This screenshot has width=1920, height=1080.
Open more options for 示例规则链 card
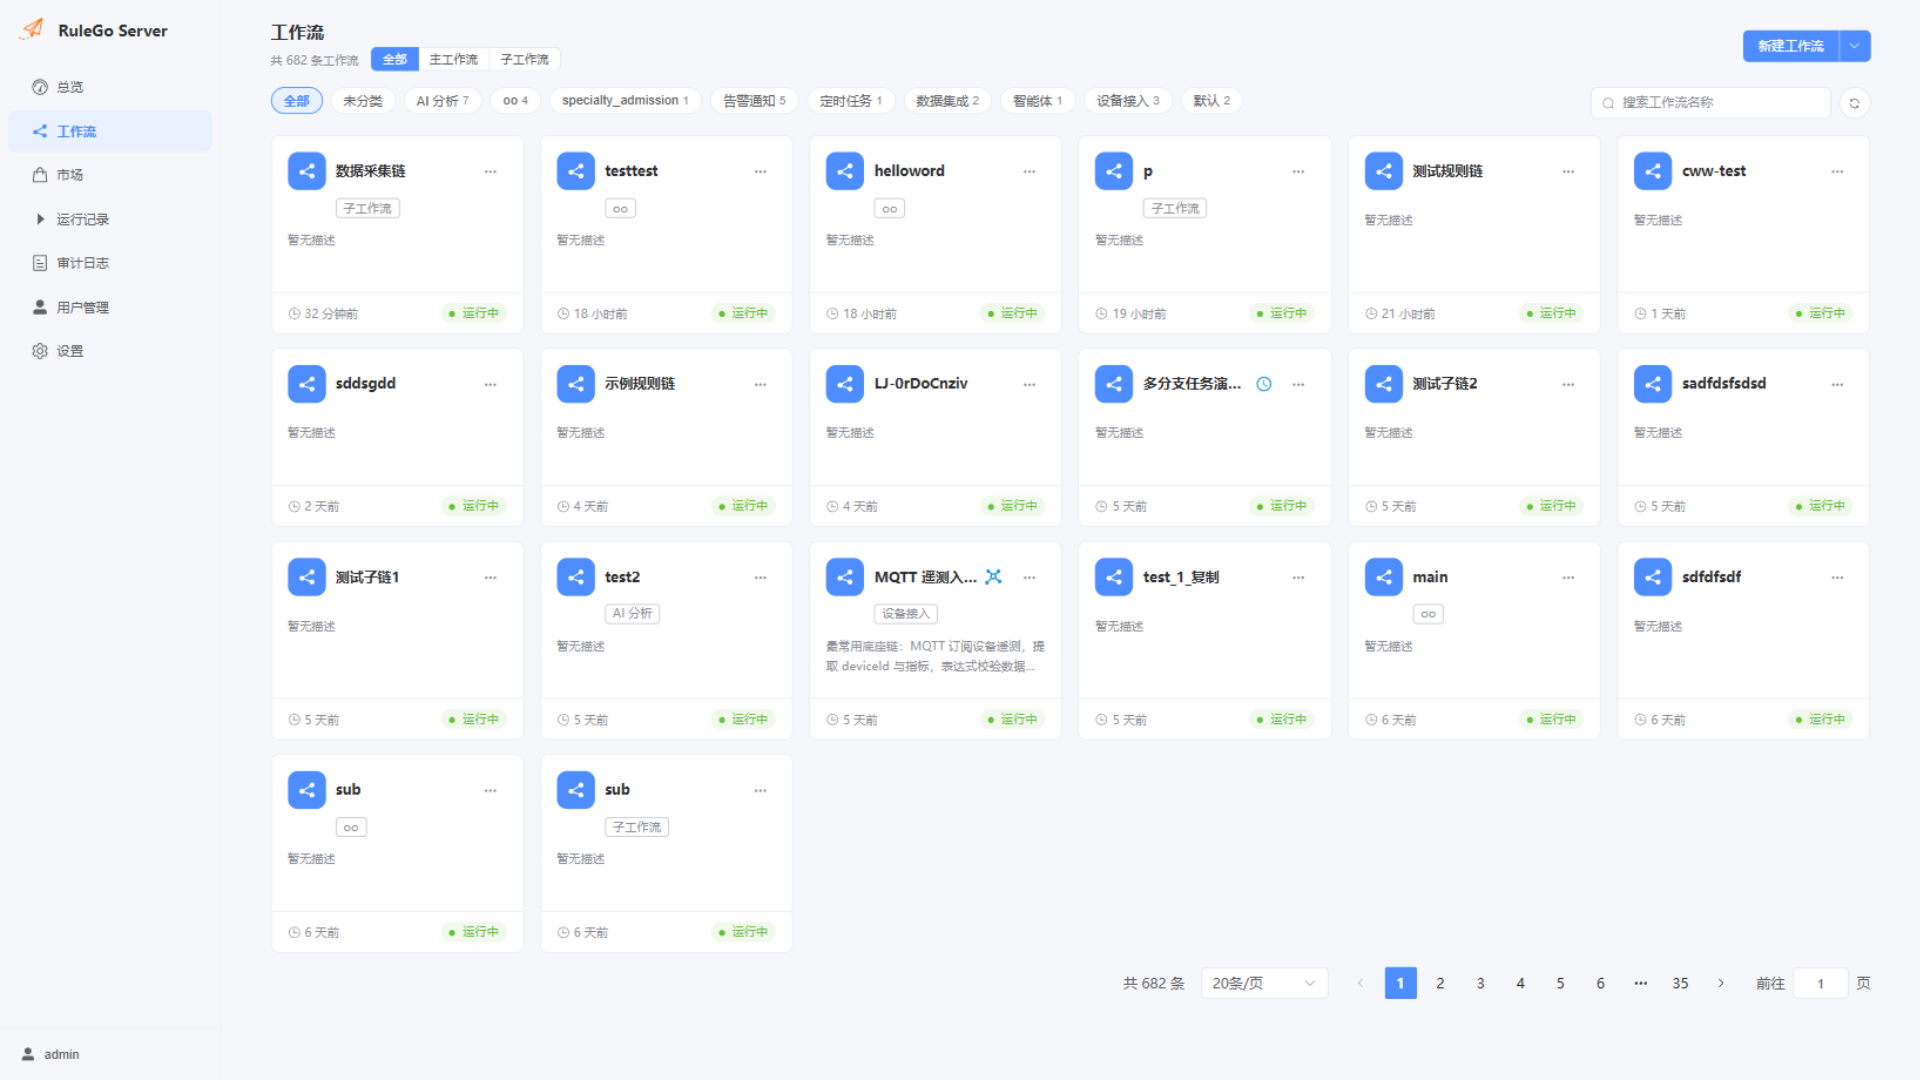pyautogui.click(x=760, y=385)
